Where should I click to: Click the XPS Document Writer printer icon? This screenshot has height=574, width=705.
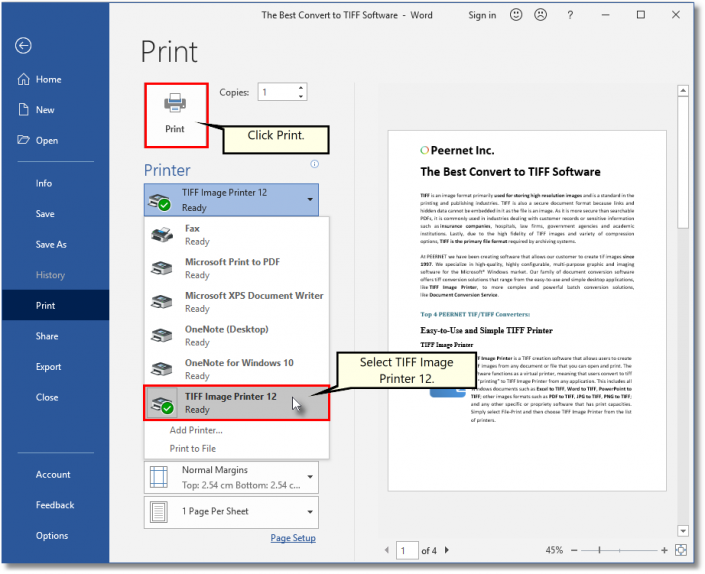coord(162,302)
